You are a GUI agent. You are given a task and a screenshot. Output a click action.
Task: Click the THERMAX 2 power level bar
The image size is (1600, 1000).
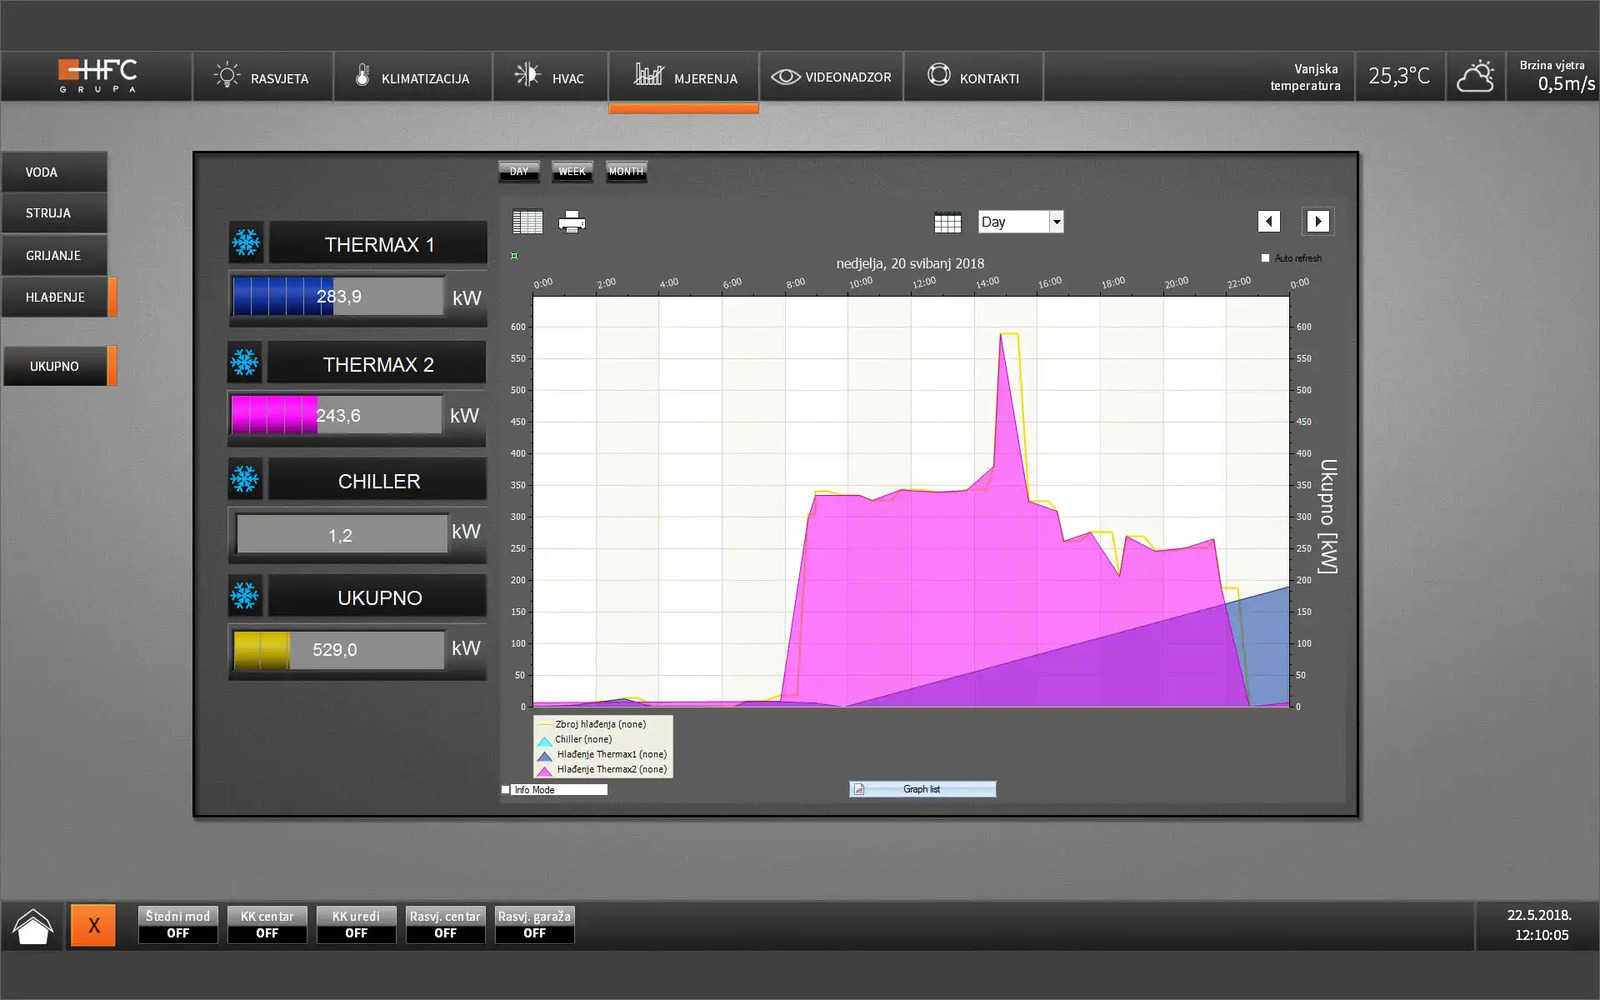click(x=336, y=415)
